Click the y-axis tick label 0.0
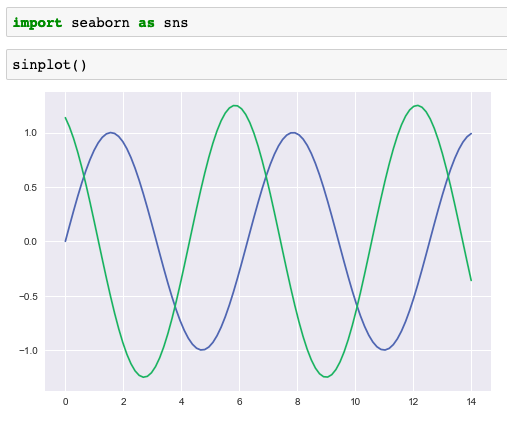Screen dimensions: 507x421 tap(30, 242)
